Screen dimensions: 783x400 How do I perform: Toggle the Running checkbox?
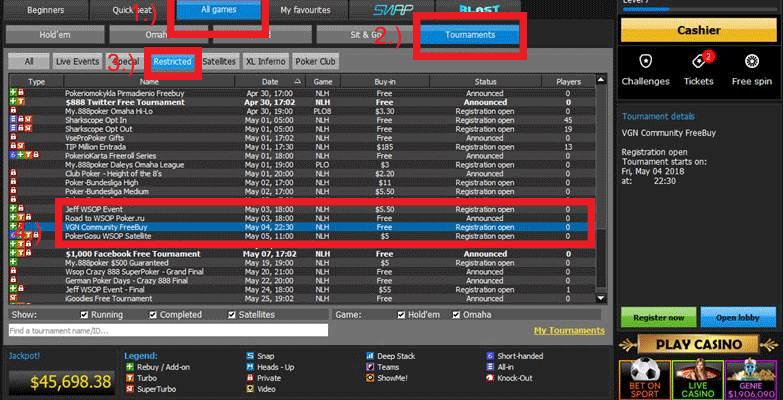pyautogui.click(x=84, y=315)
